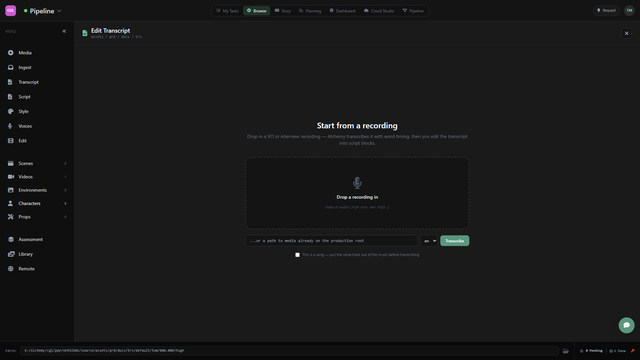This screenshot has width=640, height=360.
Task: Switch to the Dashboard tab
Action: click(342, 11)
